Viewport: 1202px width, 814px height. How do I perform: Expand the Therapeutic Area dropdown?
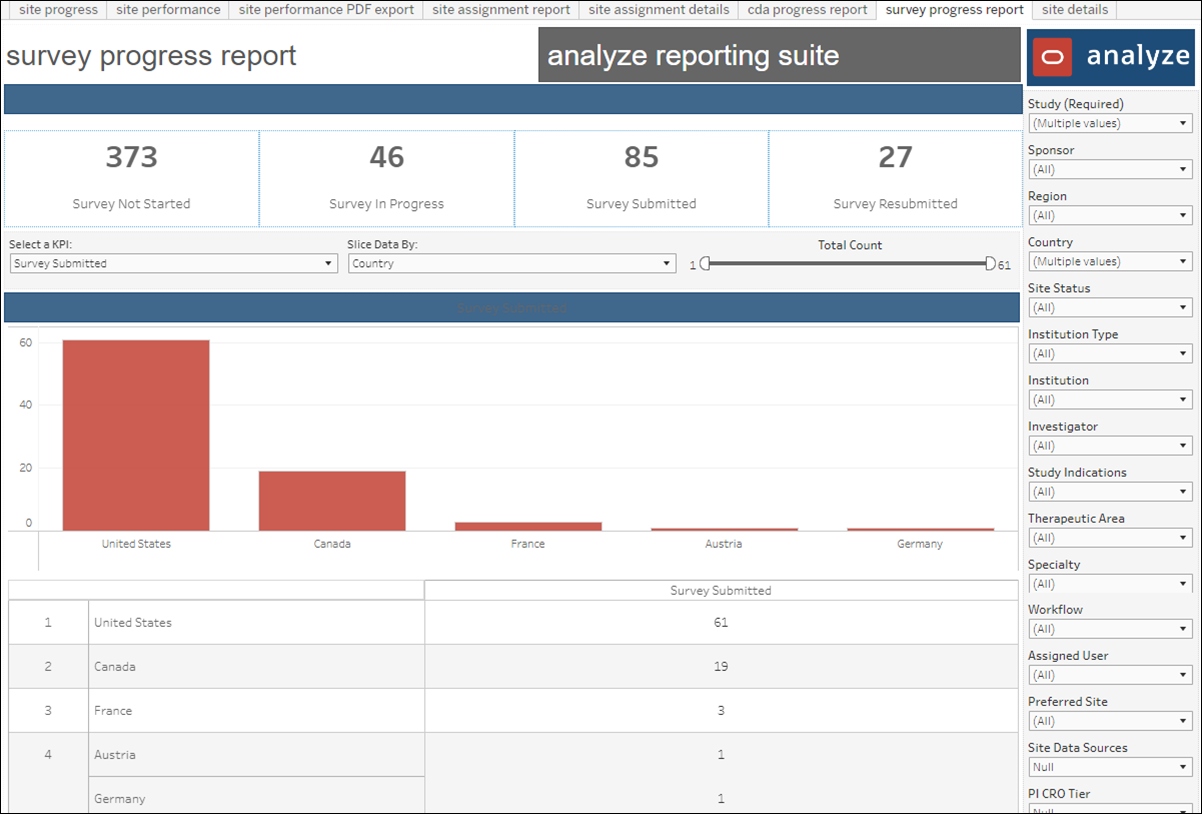pyautogui.click(x=1110, y=537)
